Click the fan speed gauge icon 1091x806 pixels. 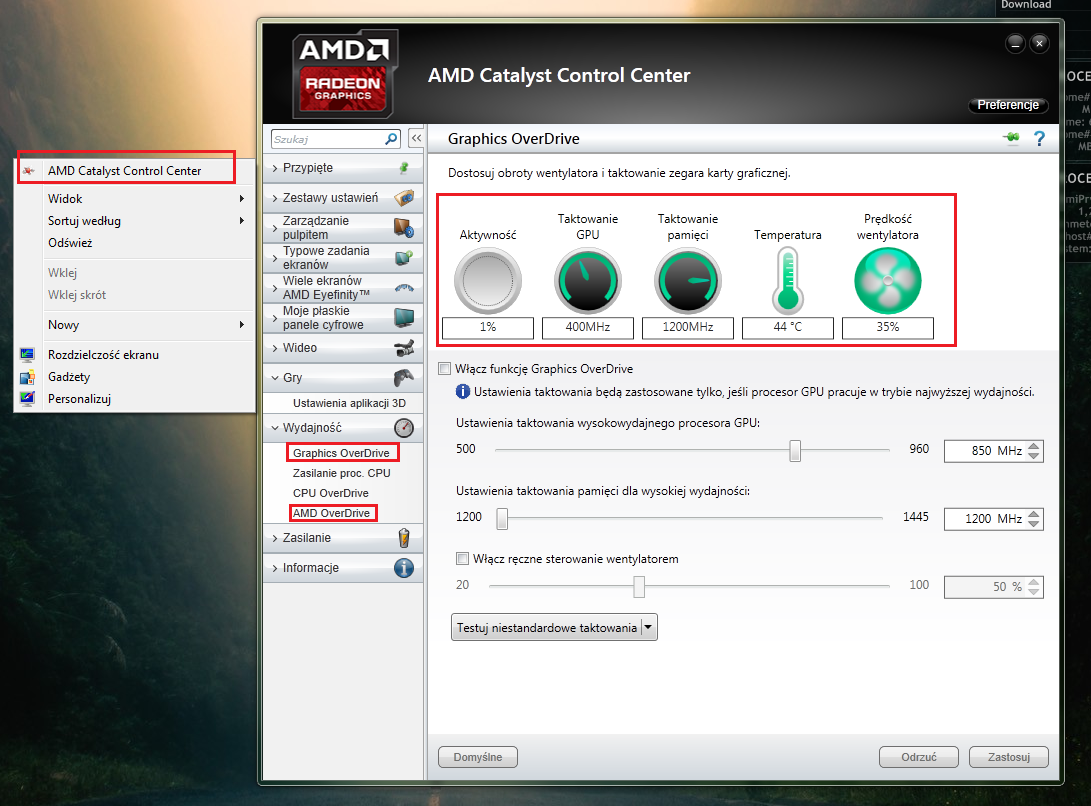[887, 281]
